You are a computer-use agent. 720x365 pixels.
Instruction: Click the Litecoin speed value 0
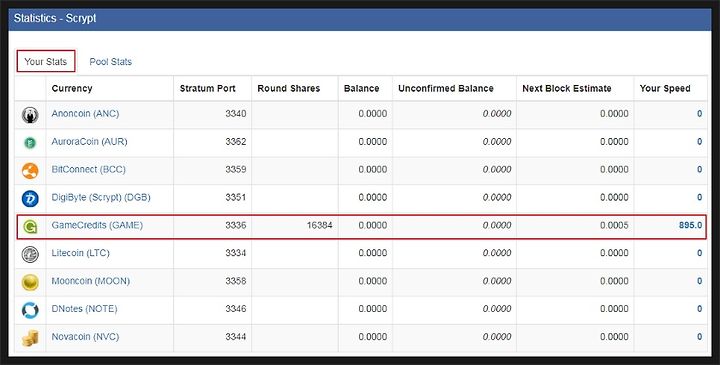[x=699, y=253]
